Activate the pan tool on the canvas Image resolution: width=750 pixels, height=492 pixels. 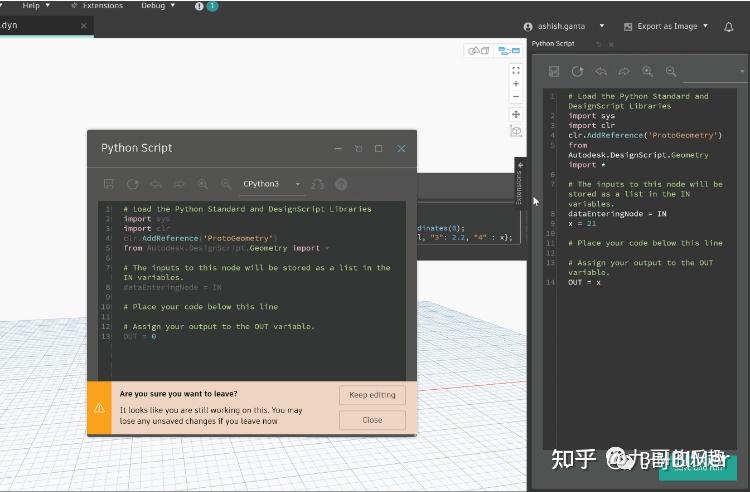[x=516, y=114]
